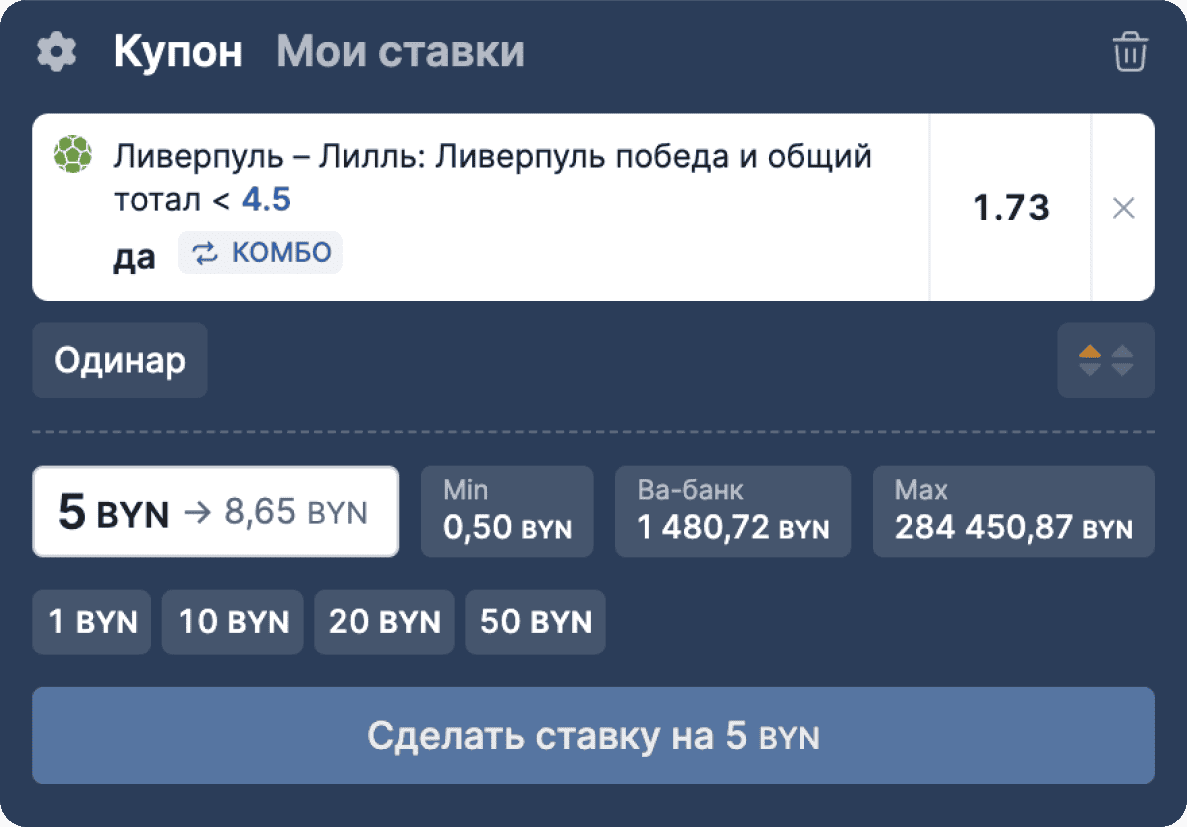Image resolution: width=1187 pixels, height=827 pixels.
Task: Select the 10 BYN quick stake
Action: (x=233, y=622)
